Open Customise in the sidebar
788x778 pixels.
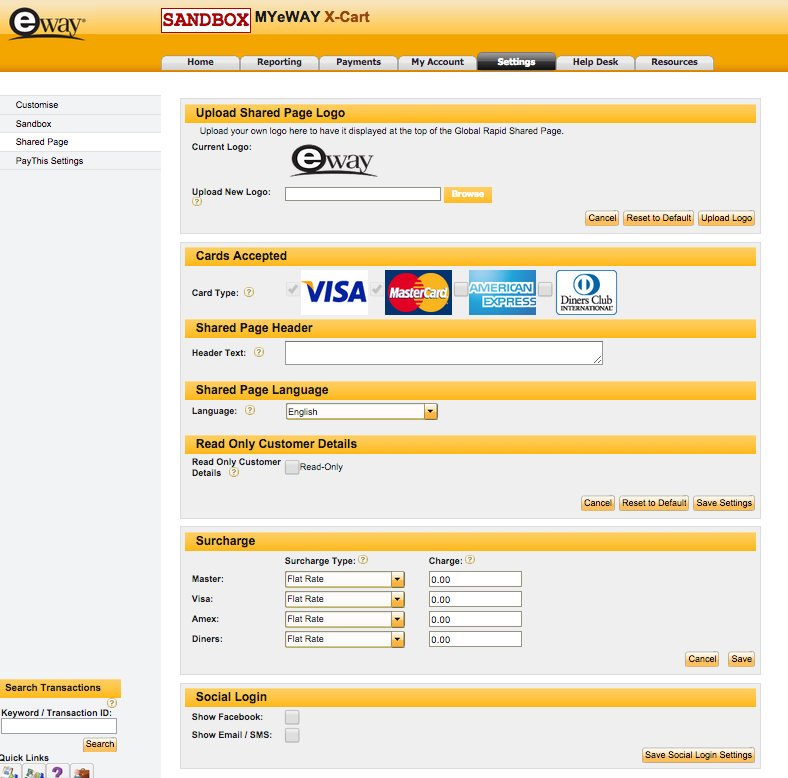pyautogui.click(x=80, y=105)
